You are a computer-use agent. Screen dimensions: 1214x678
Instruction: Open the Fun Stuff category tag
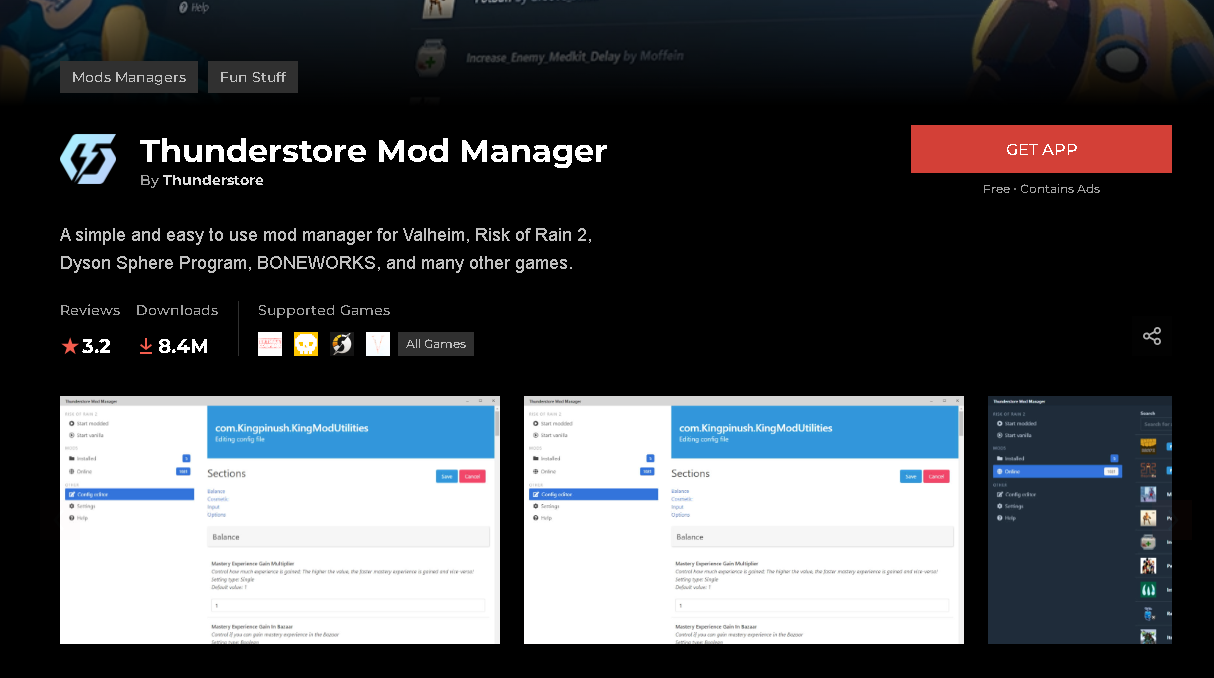[x=253, y=77]
